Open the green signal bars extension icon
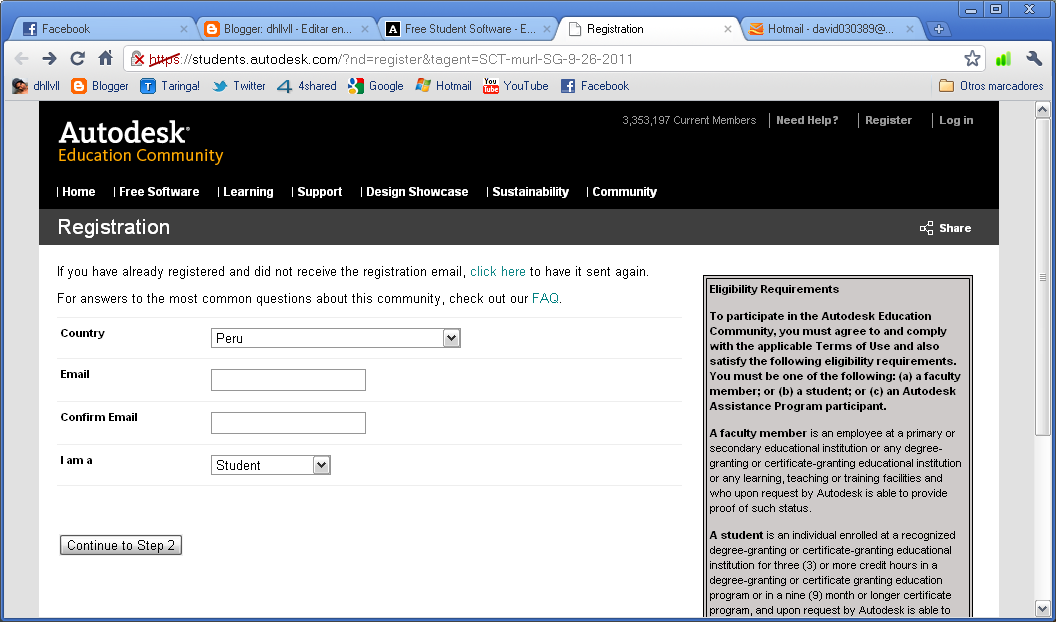 [1003, 59]
